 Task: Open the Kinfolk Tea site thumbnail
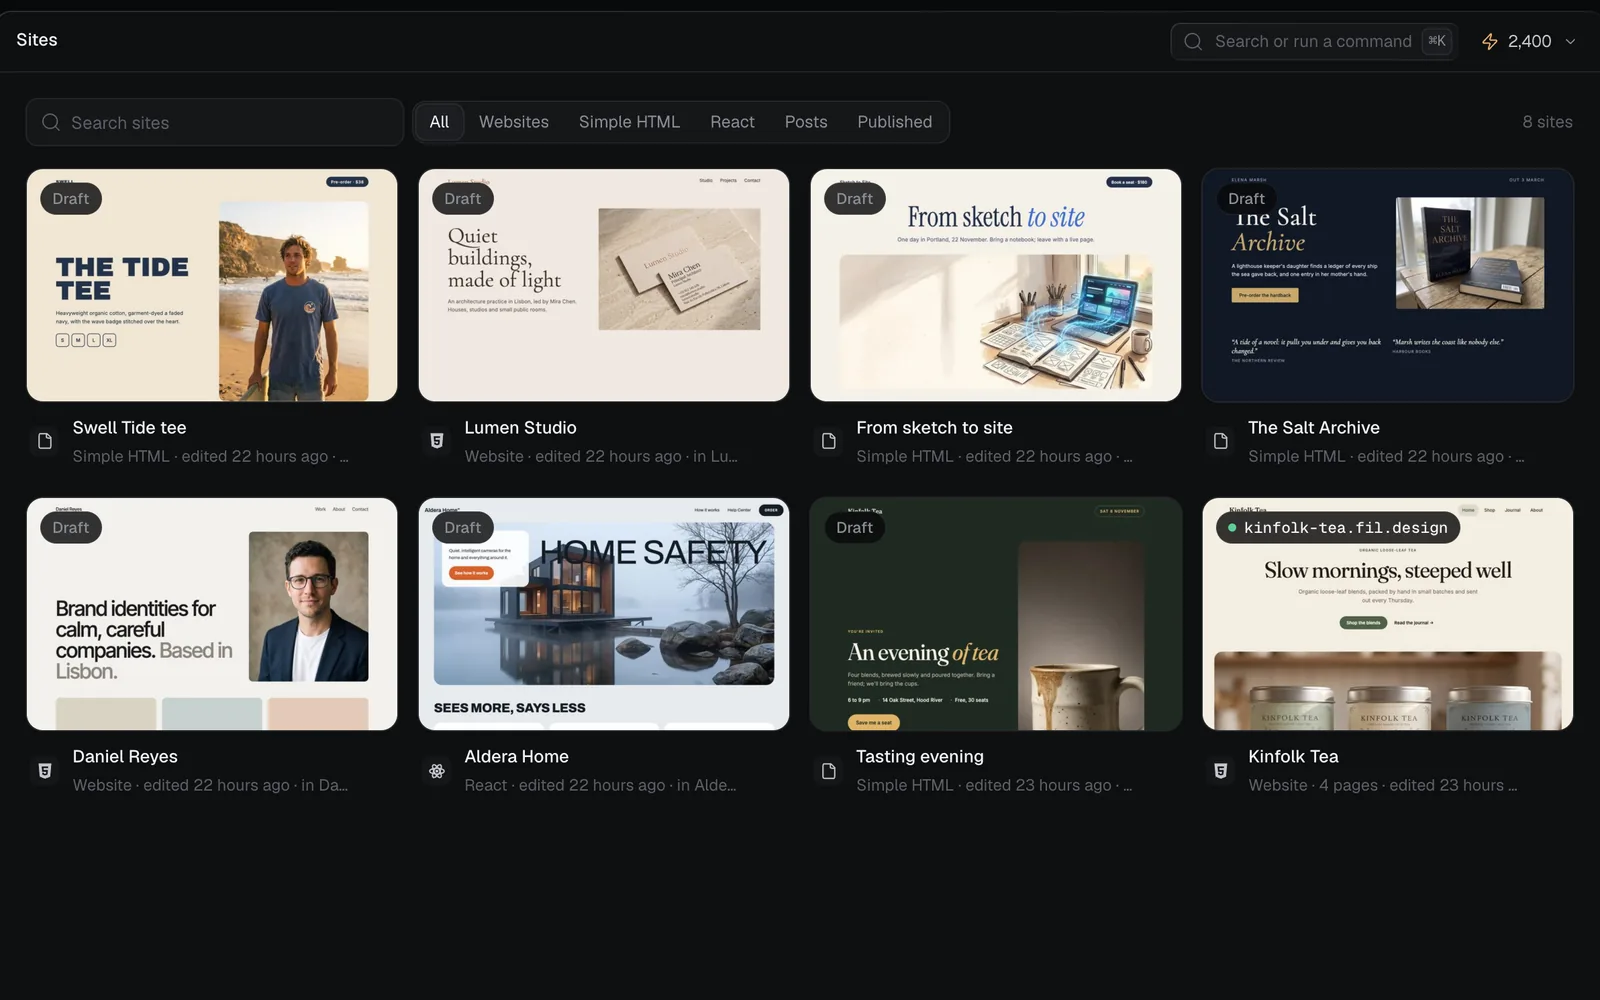coord(1388,614)
